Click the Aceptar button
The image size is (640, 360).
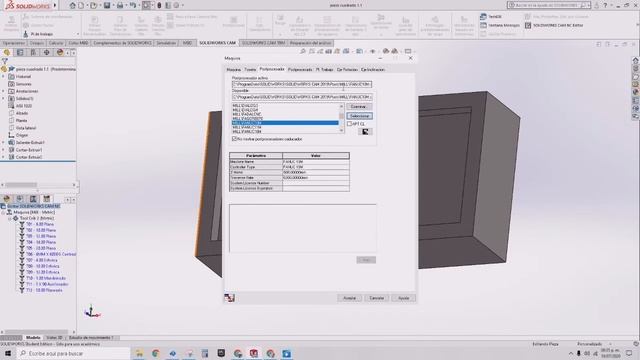pyautogui.click(x=349, y=298)
